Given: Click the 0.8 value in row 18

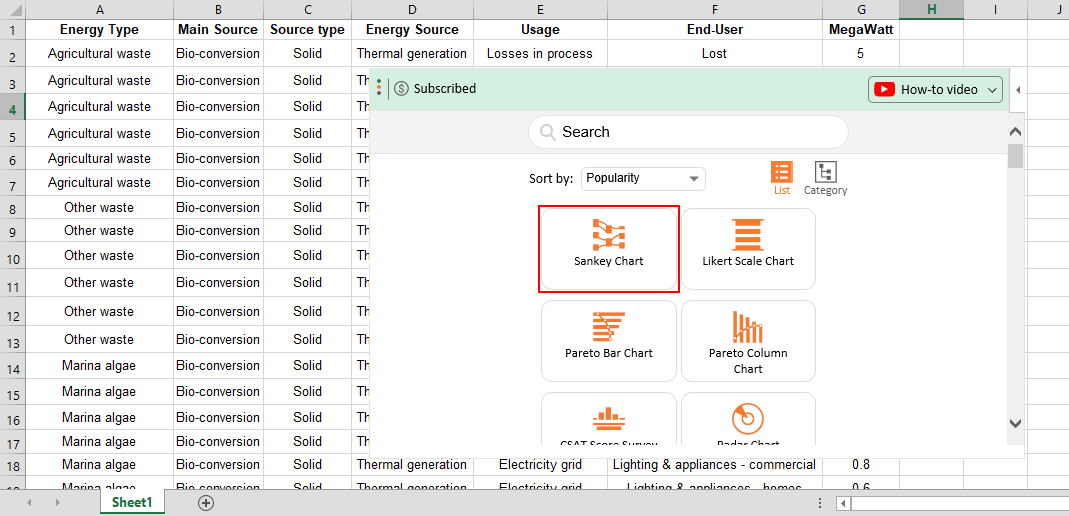Looking at the screenshot, I should (861, 464).
